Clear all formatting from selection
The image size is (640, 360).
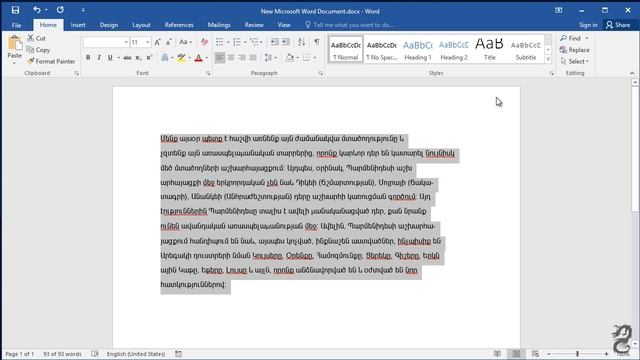204,42
